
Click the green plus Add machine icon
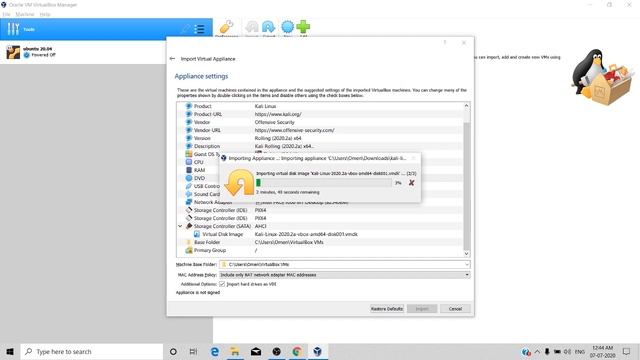pos(303,27)
